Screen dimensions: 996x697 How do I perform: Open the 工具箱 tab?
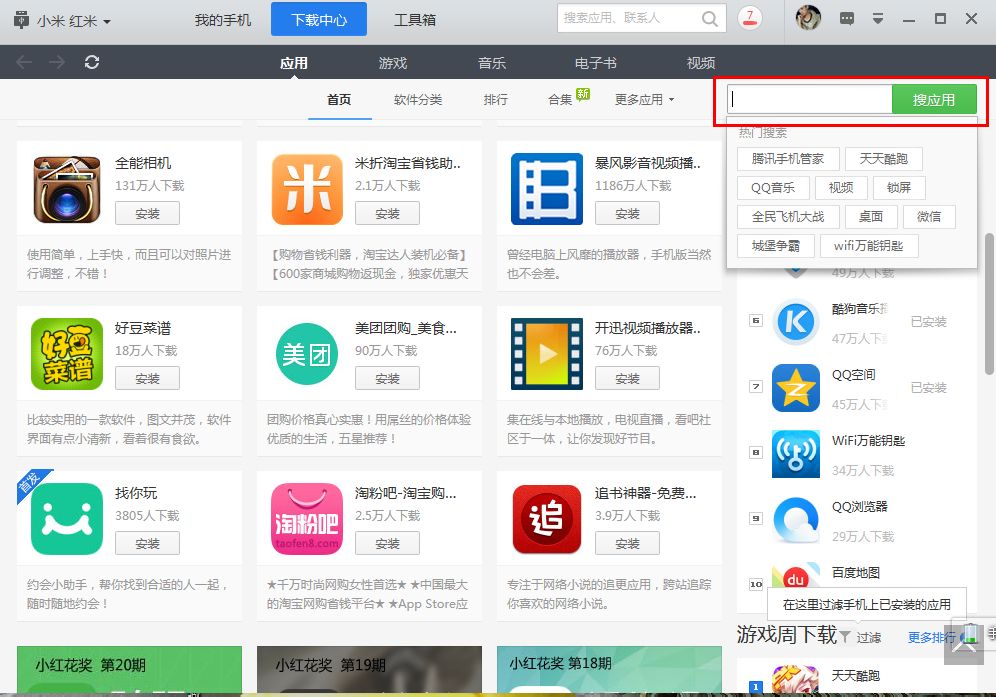pyautogui.click(x=415, y=20)
